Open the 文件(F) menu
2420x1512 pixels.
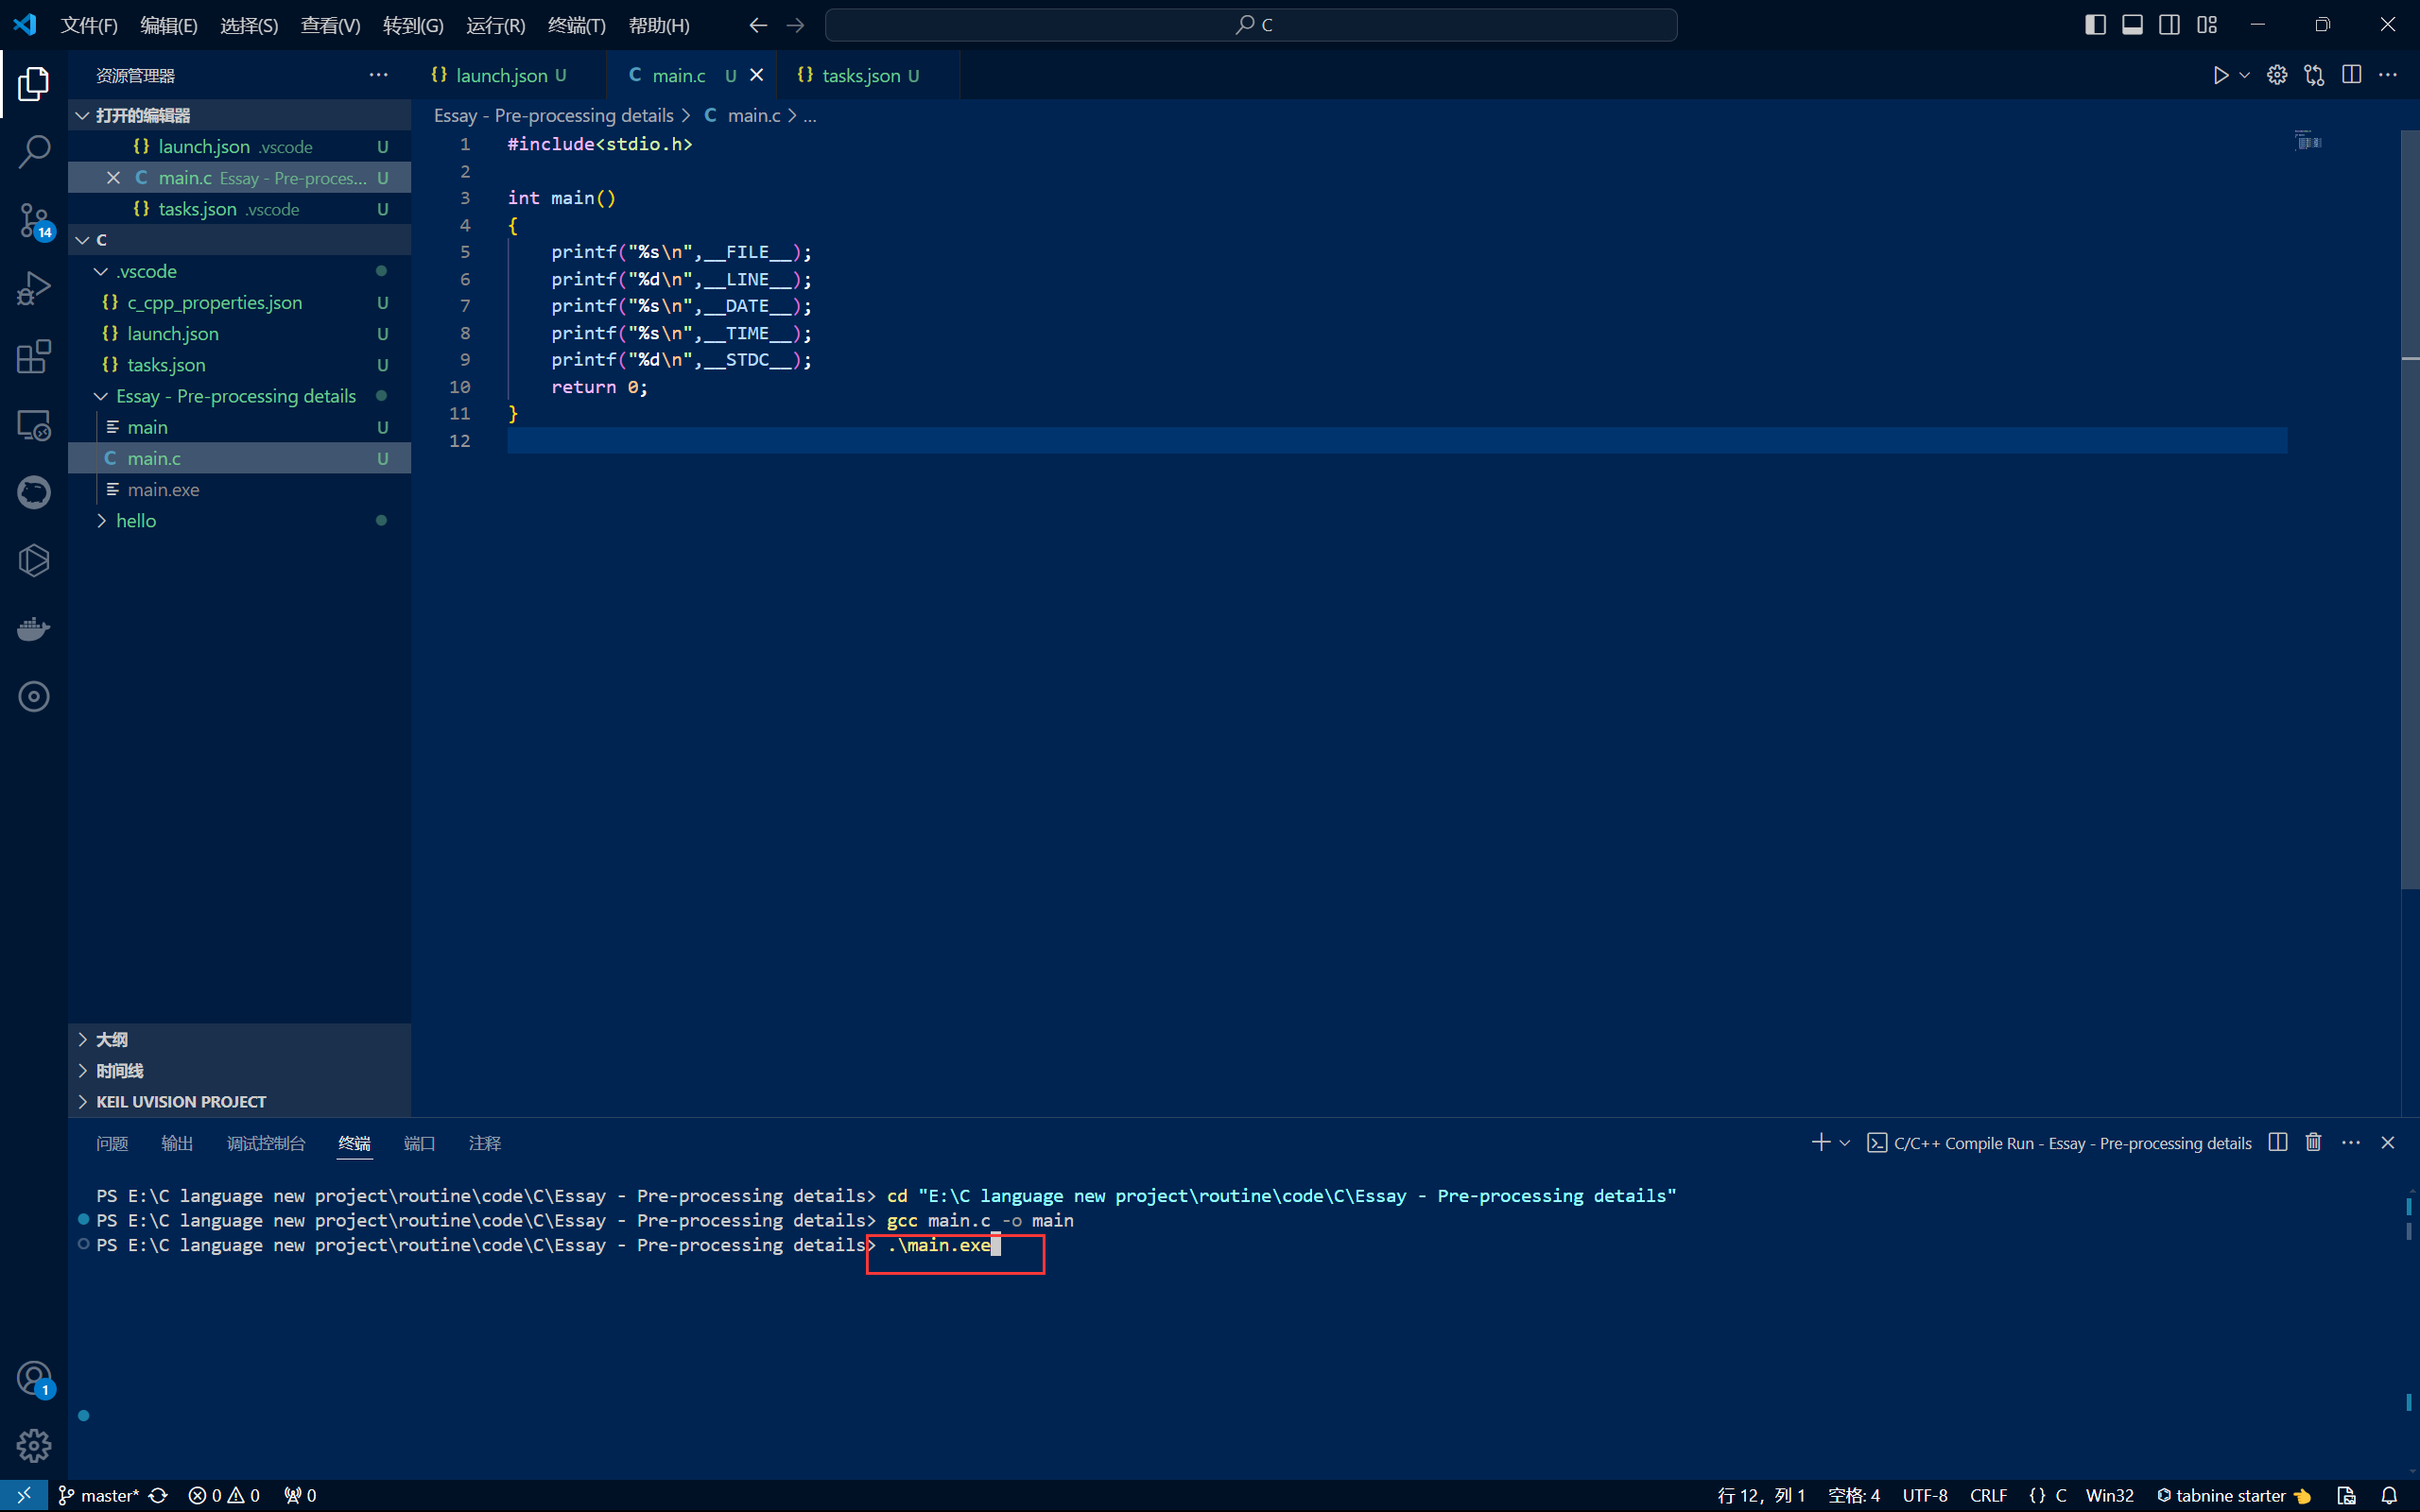click(89, 25)
